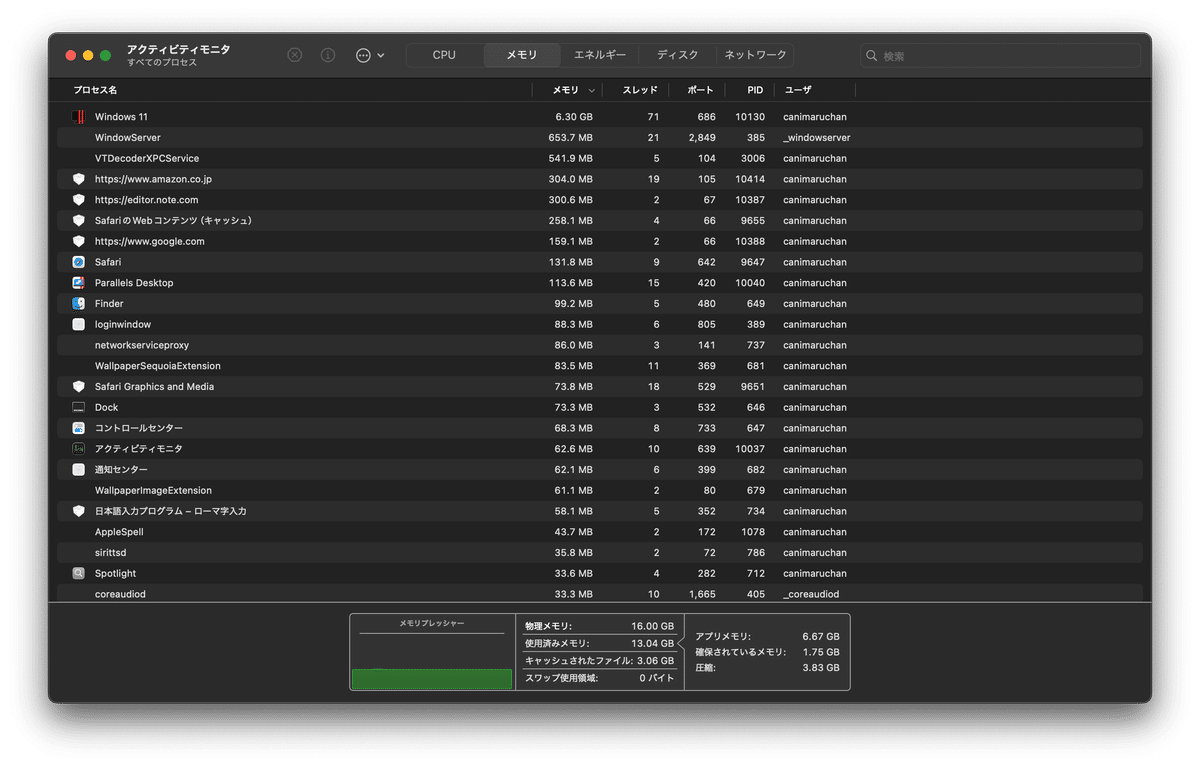The image size is (1200, 767).
Task: Select the AppleSpell process row
Action: (x=600, y=532)
